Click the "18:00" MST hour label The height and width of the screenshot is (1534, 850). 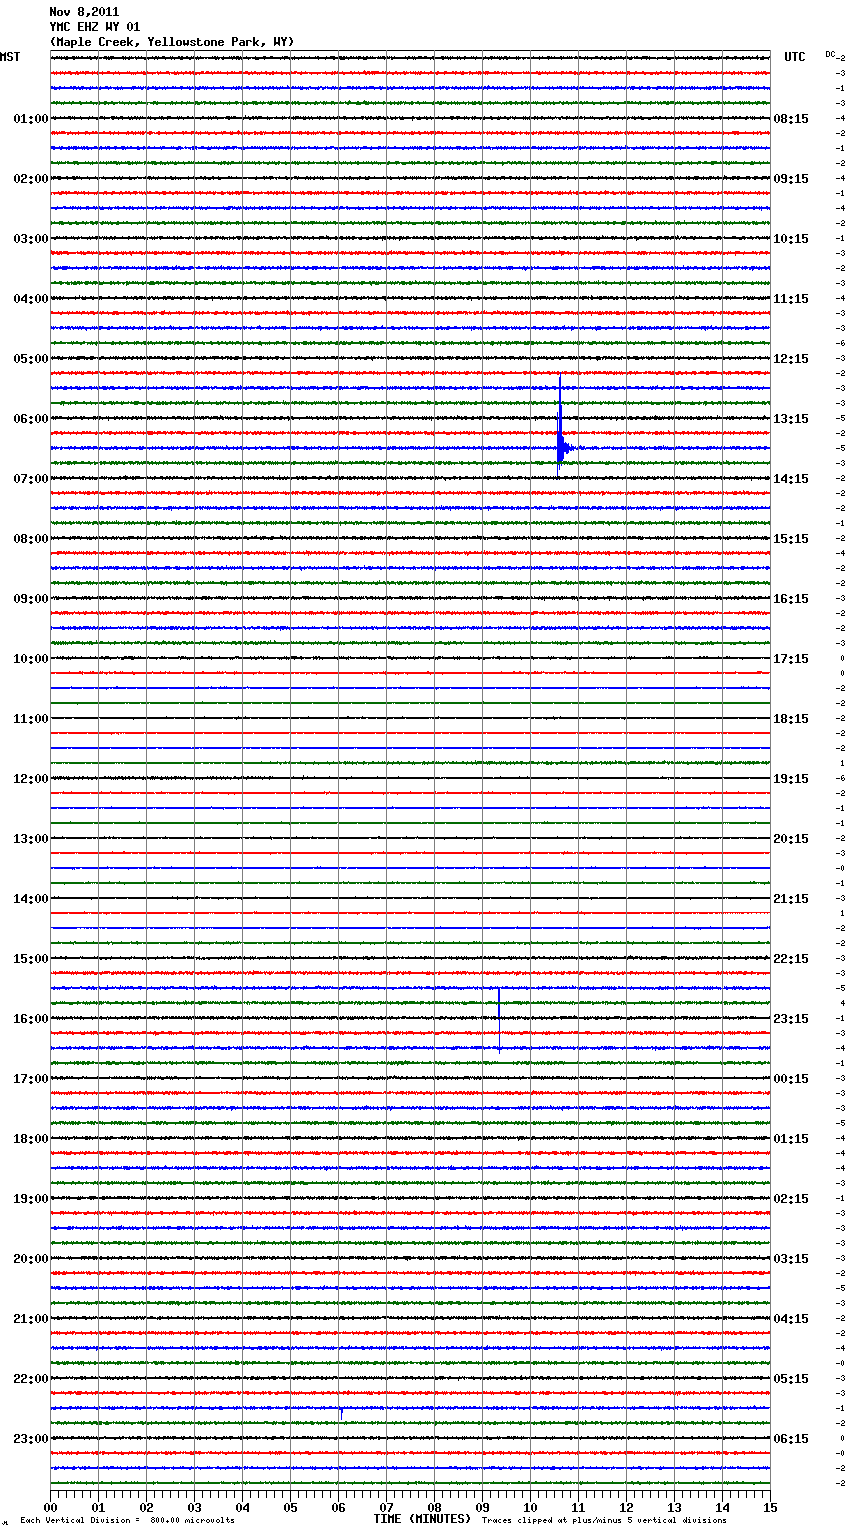coord(31,1139)
